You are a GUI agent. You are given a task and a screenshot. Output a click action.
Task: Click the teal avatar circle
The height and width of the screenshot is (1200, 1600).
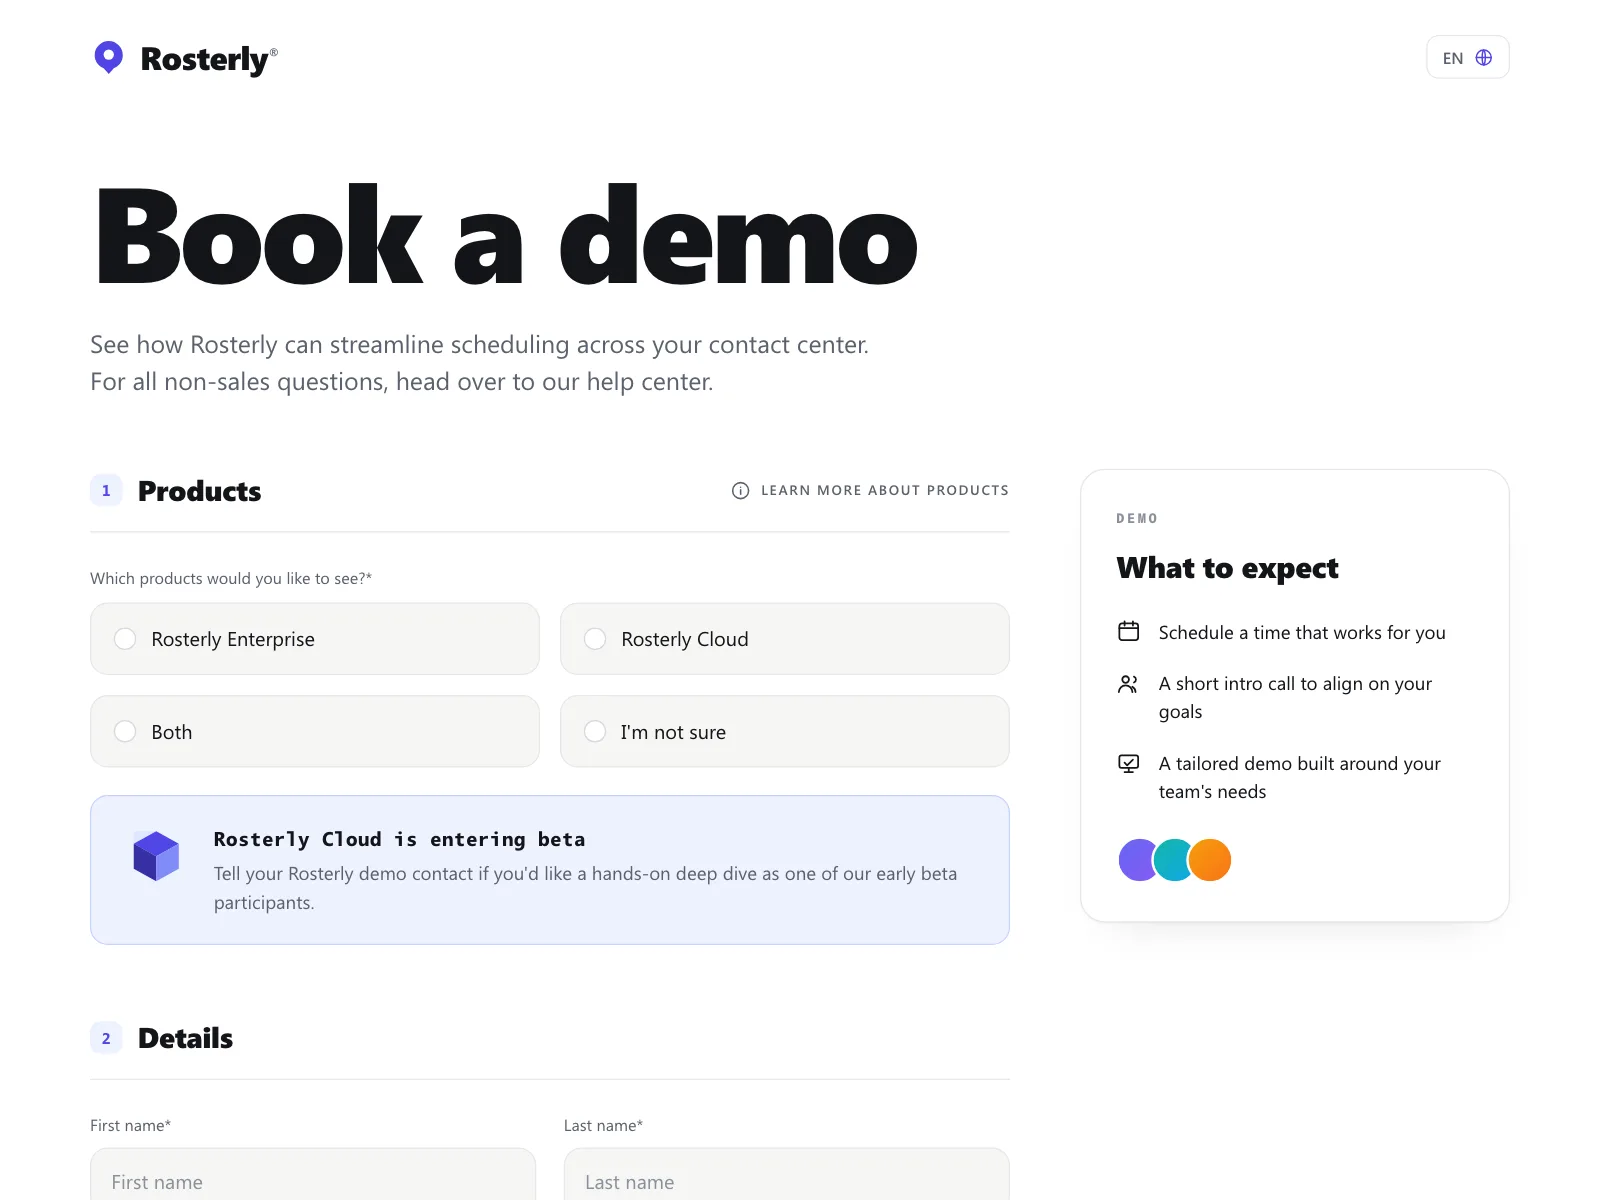[1172, 860]
